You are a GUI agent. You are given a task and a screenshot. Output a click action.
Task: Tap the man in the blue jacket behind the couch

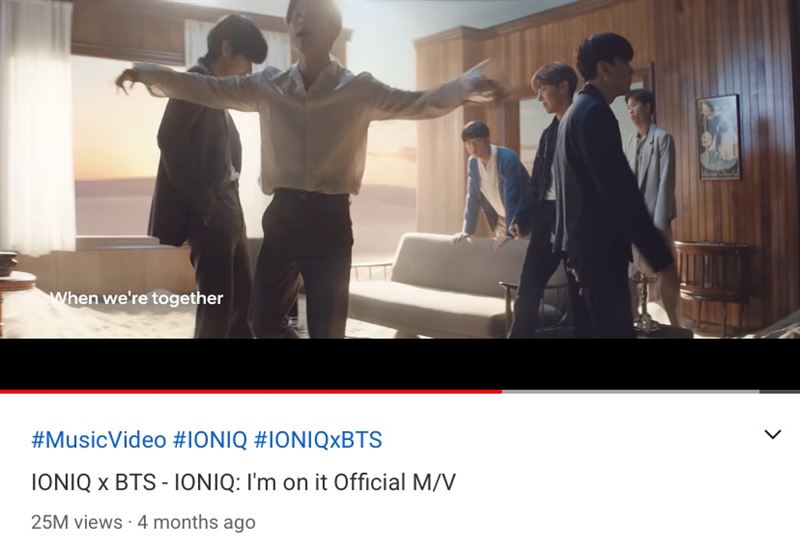(x=494, y=184)
